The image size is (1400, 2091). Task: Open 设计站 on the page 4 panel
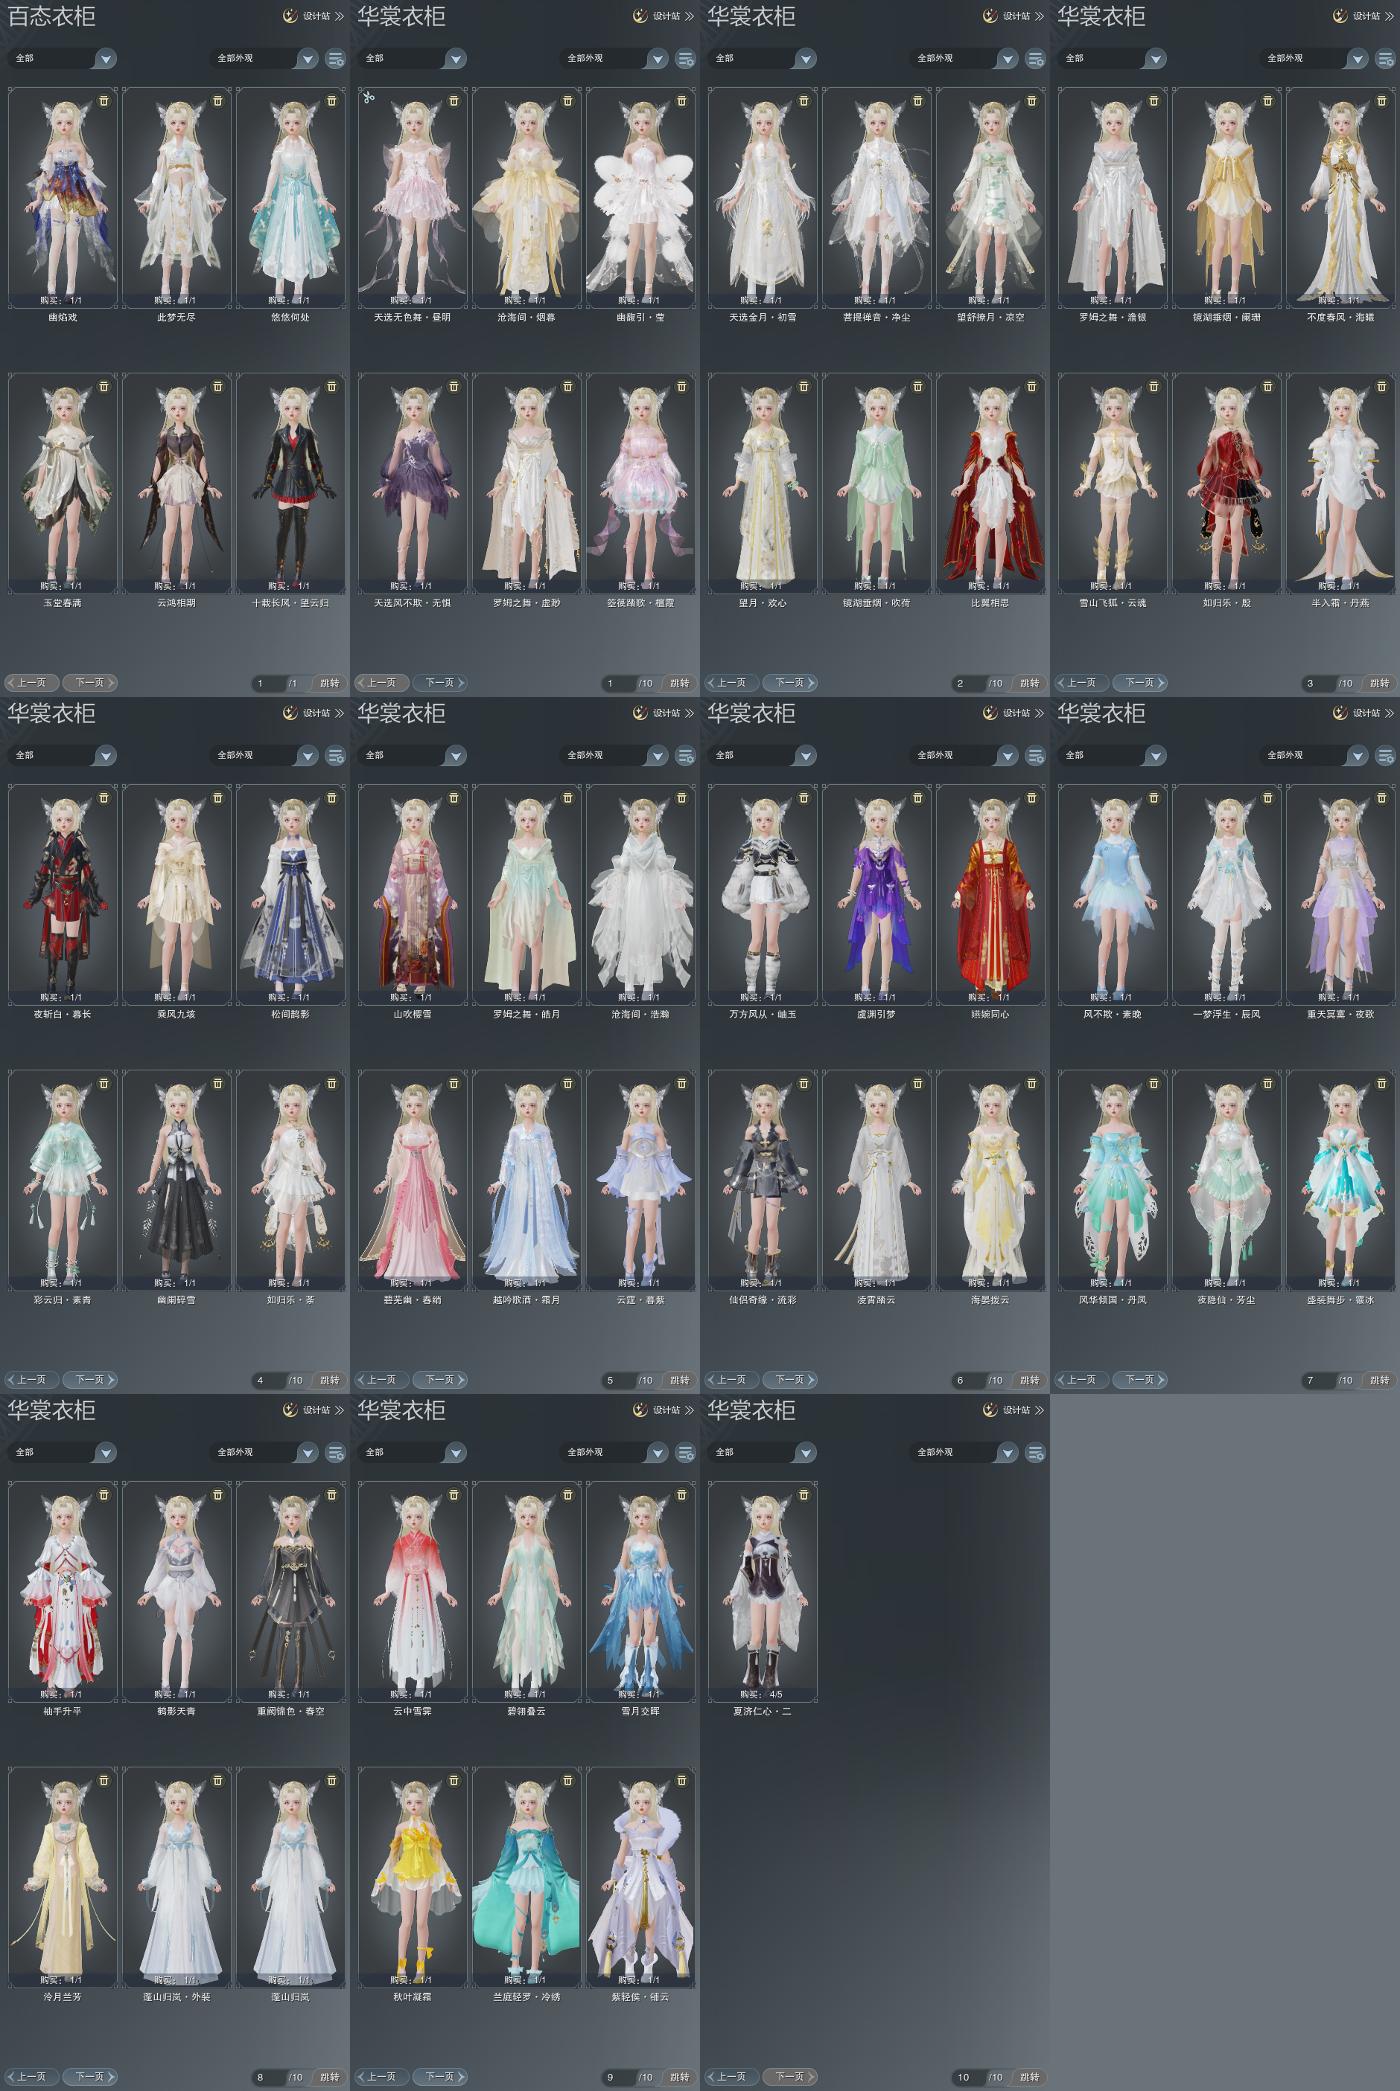click(x=315, y=713)
